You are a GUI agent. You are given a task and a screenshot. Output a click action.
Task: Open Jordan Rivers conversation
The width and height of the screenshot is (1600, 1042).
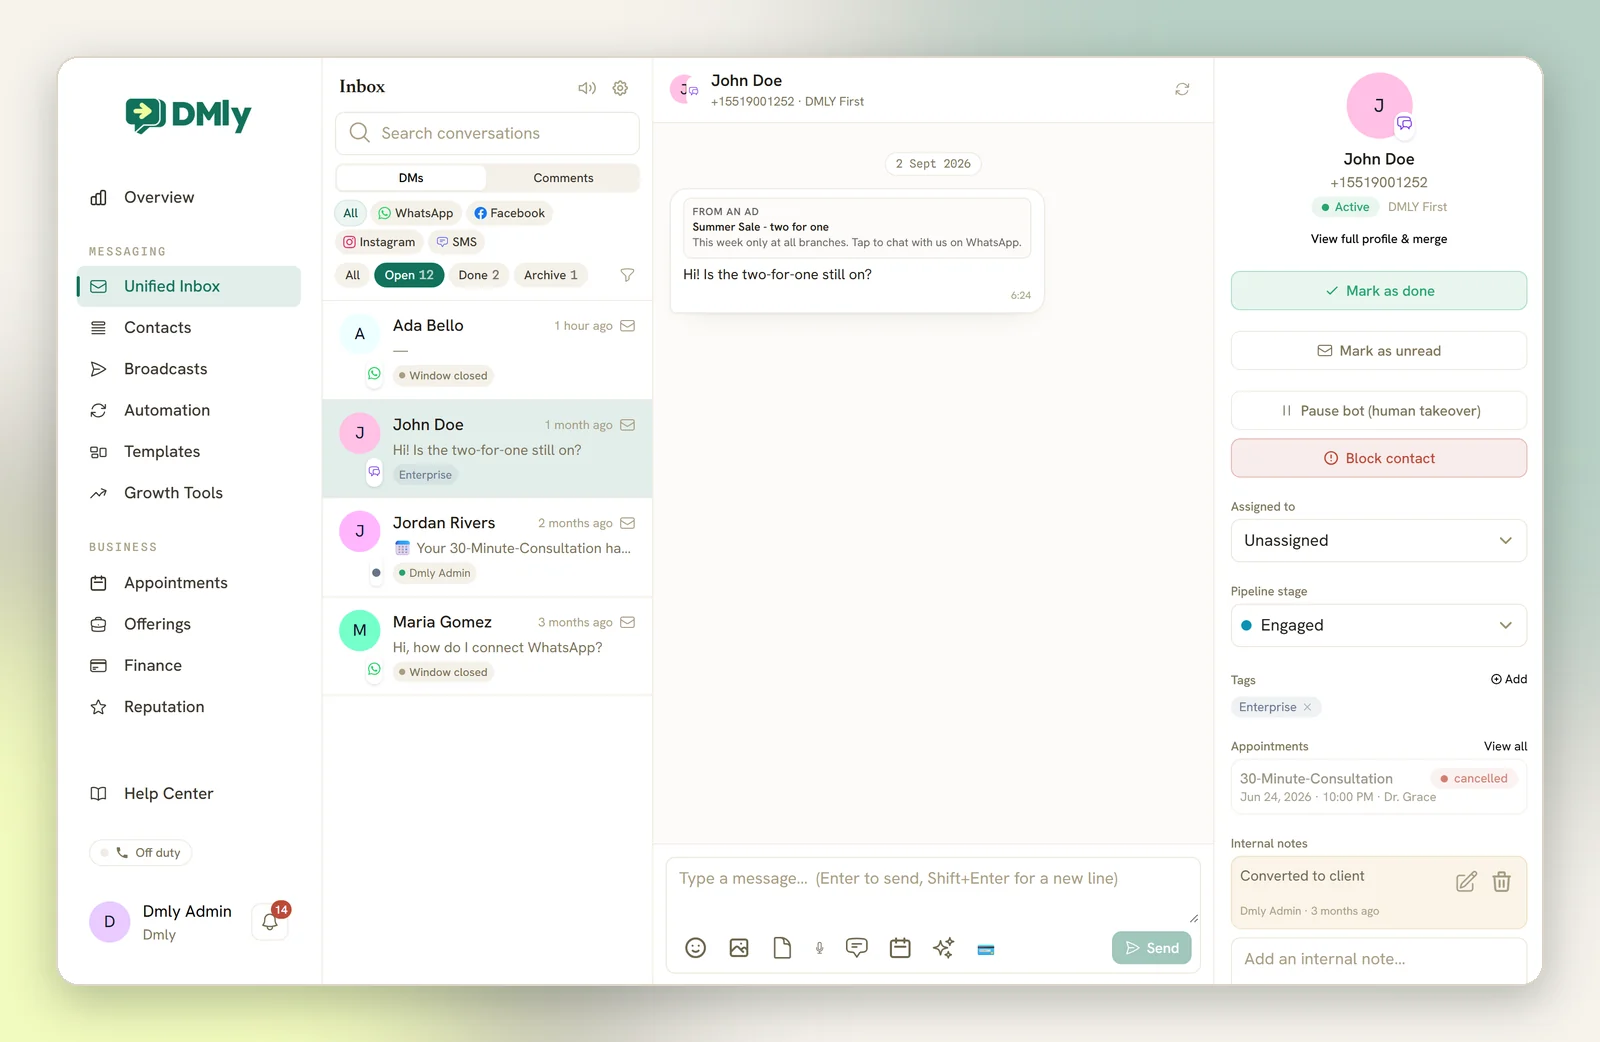[487, 548]
